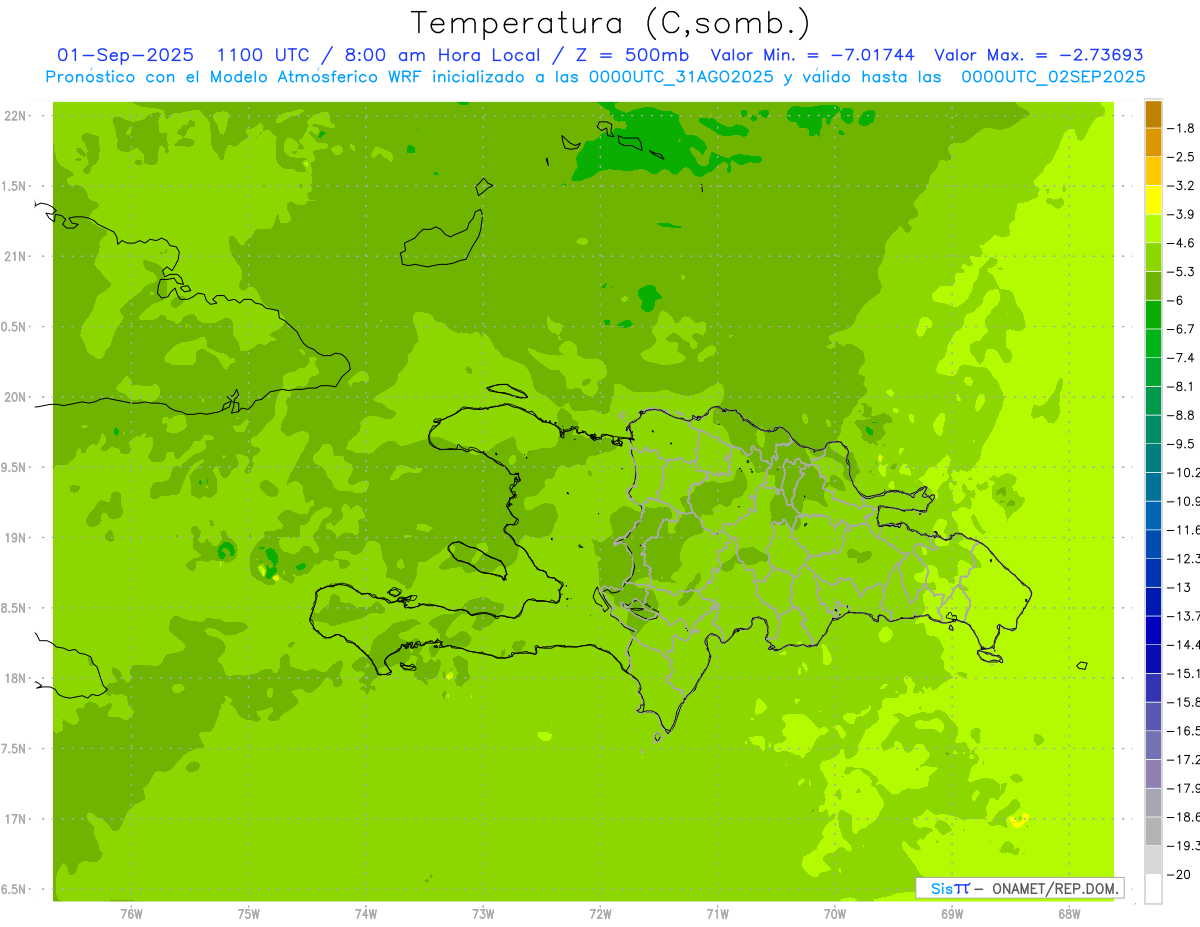Click the "SisTT - ONAMET/REP.DOM." credit box

coord(1020,888)
